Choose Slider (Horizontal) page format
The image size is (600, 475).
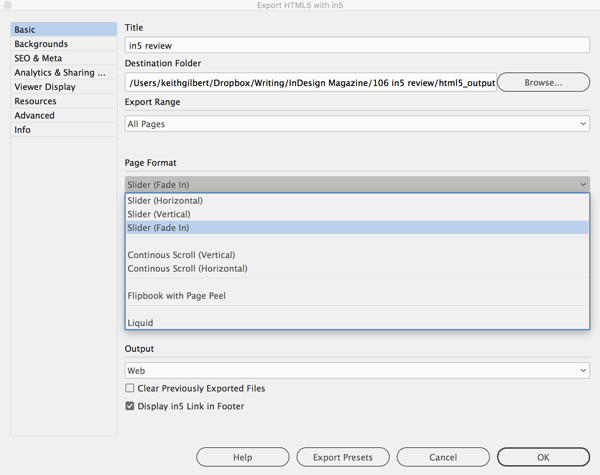[357, 201]
